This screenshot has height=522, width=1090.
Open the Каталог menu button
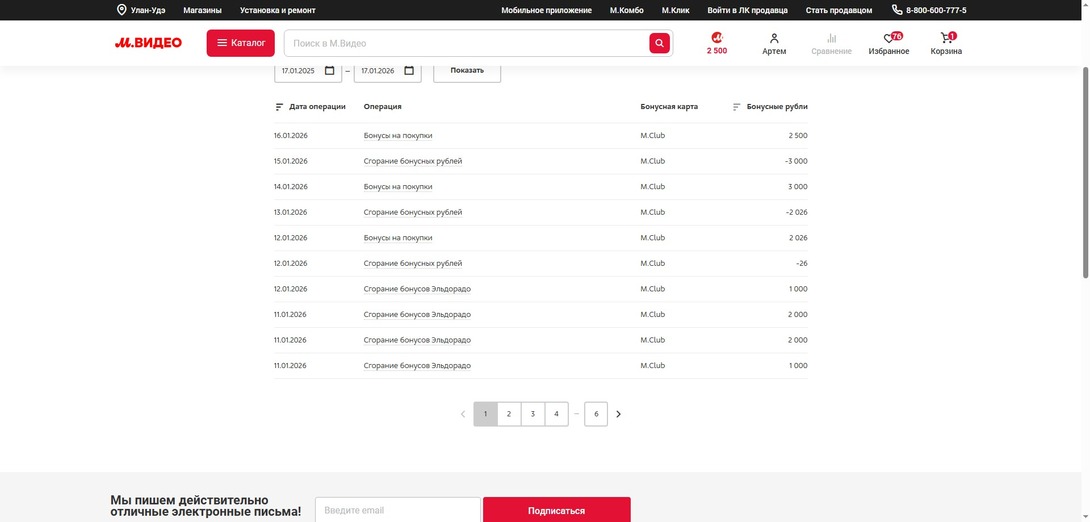click(x=241, y=43)
